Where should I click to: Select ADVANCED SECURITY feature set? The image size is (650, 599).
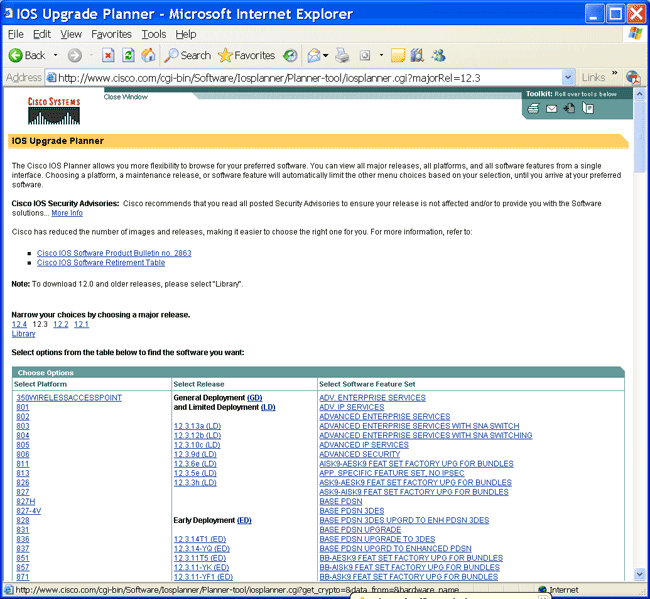359,454
